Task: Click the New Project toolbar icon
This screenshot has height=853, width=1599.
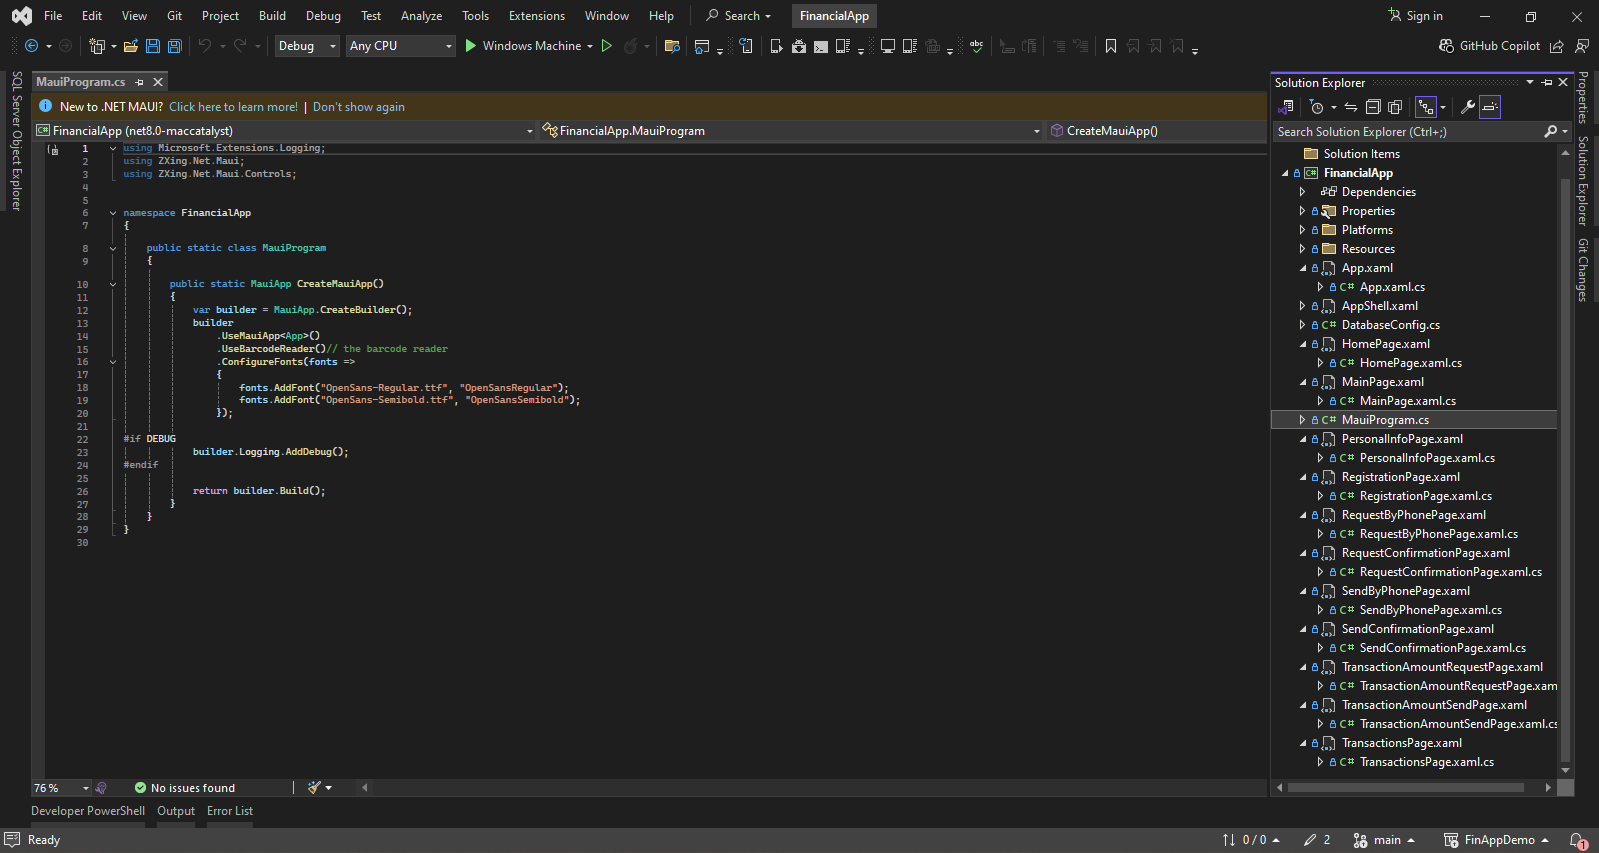Action: coord(97,46)
